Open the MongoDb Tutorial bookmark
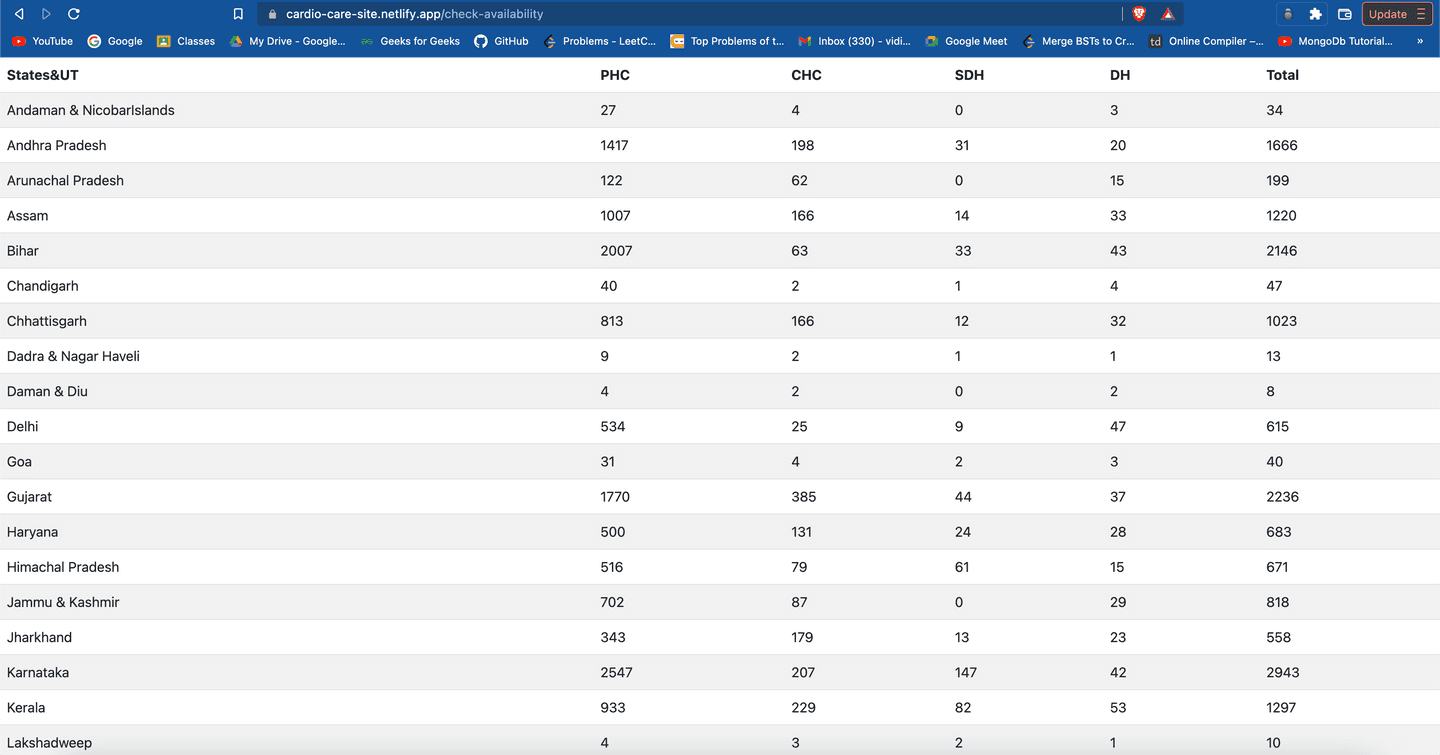1440x755 pixels. point(1335,41)
